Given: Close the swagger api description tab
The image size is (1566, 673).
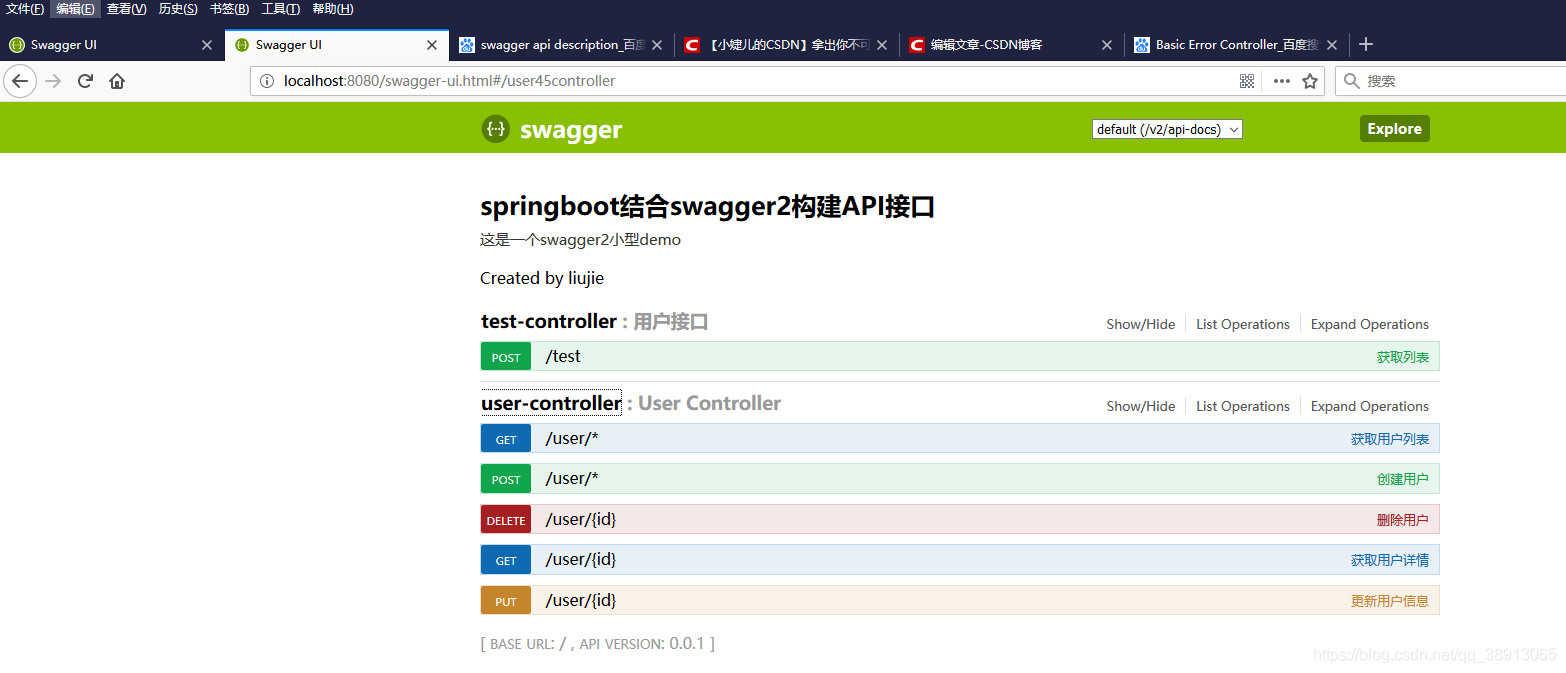Looking at the screenshot, I should [x=657, y=45].
